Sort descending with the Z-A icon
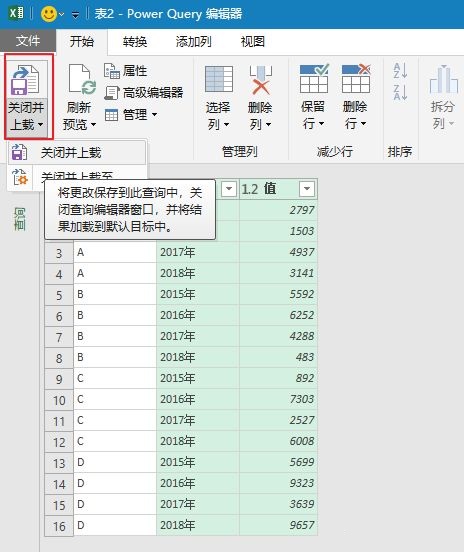The image size is (464, 552). click(400, 93)
